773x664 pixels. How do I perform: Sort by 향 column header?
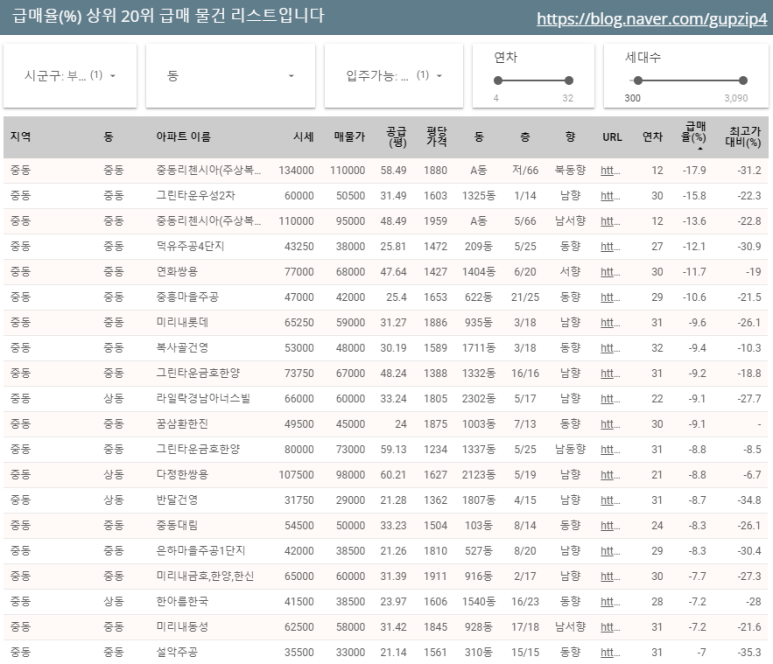pyautogui.click(x=570, y=137)
